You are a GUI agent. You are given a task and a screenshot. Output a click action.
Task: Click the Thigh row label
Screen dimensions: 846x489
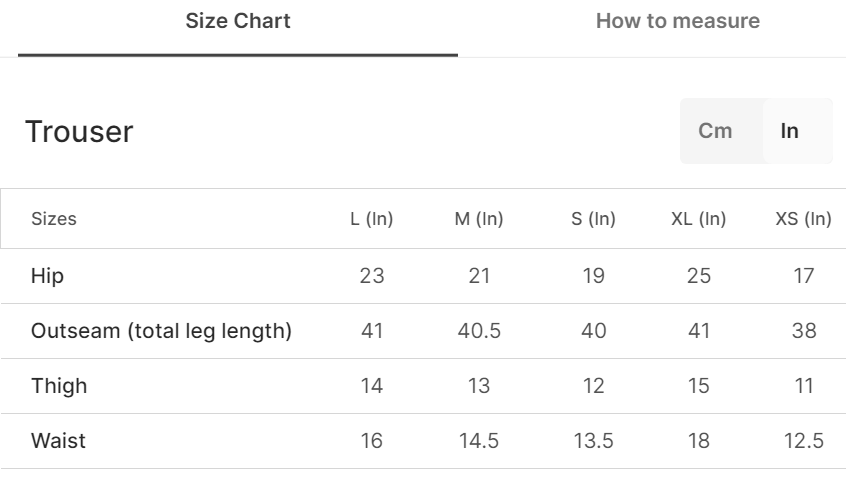(59, 386)
